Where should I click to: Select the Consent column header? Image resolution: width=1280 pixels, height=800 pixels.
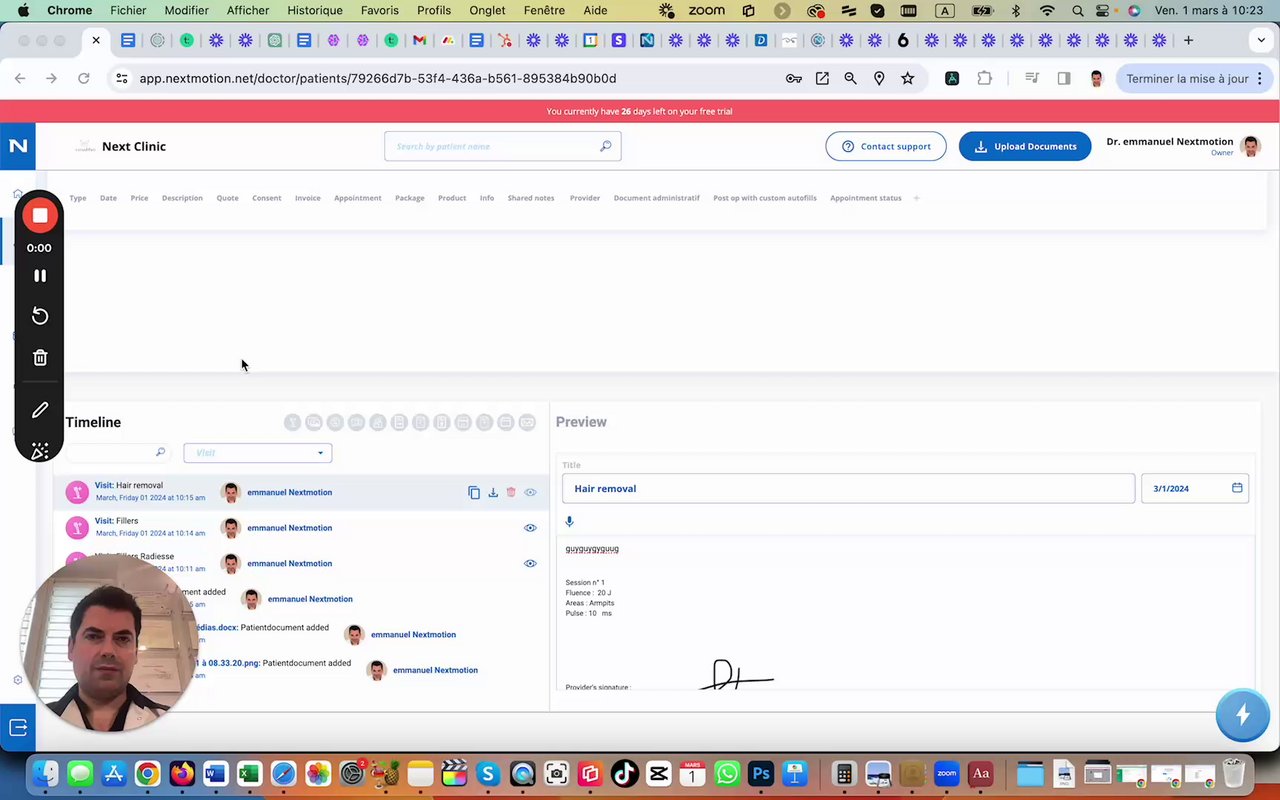267,198
